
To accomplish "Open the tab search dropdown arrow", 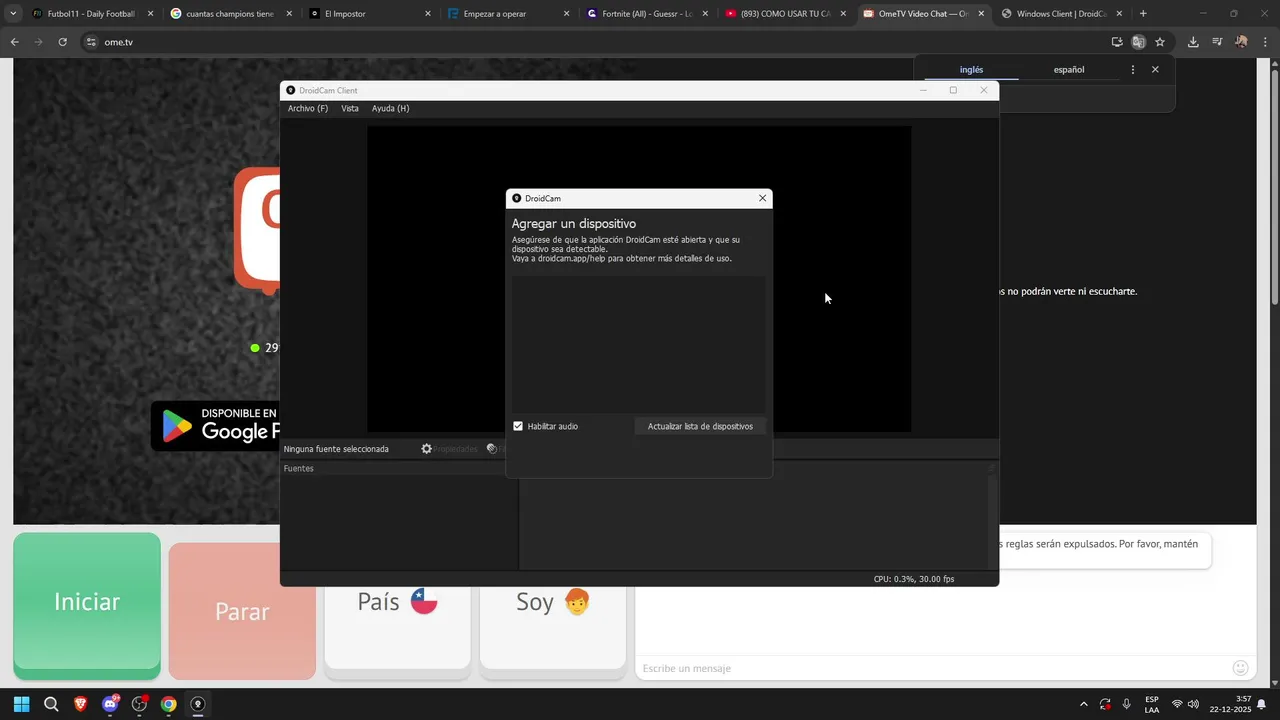I will pos(13,14).
